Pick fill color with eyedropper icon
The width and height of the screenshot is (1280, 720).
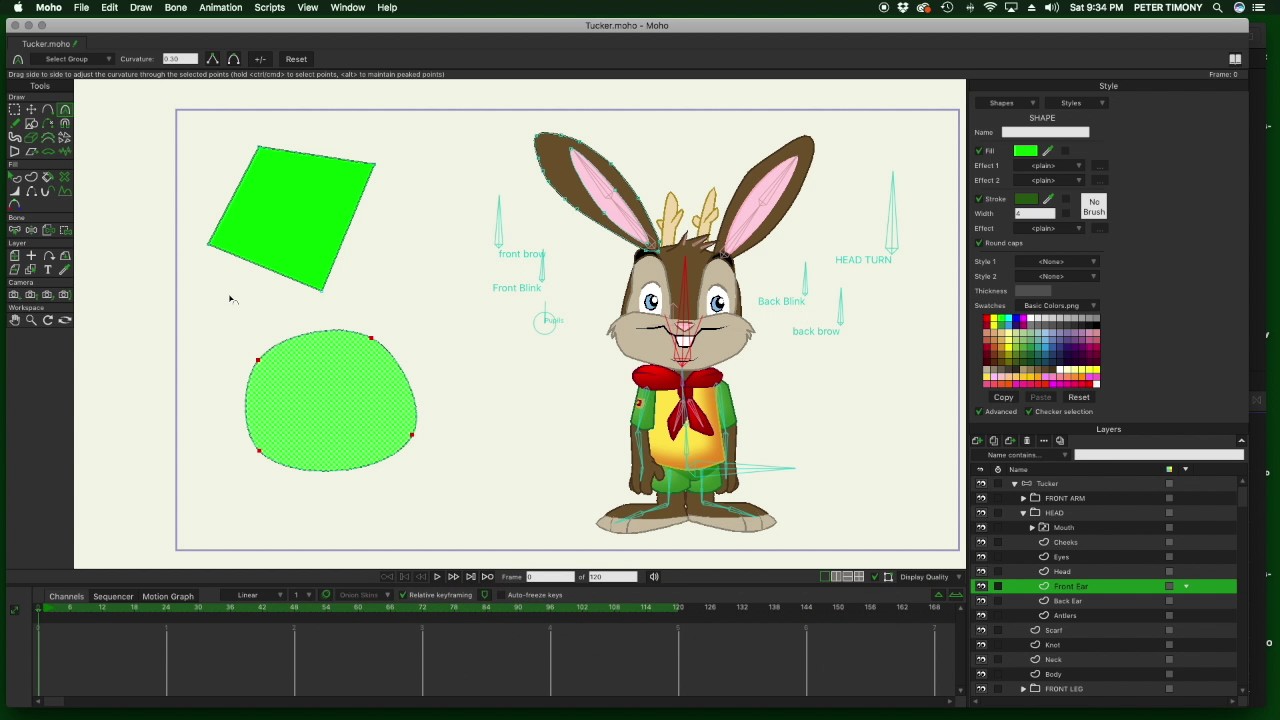coord(1048,151)
